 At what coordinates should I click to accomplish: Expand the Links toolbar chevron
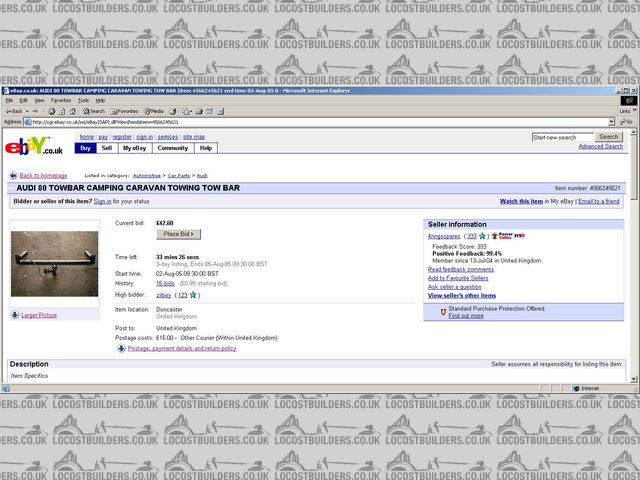[x=634, y=111]
